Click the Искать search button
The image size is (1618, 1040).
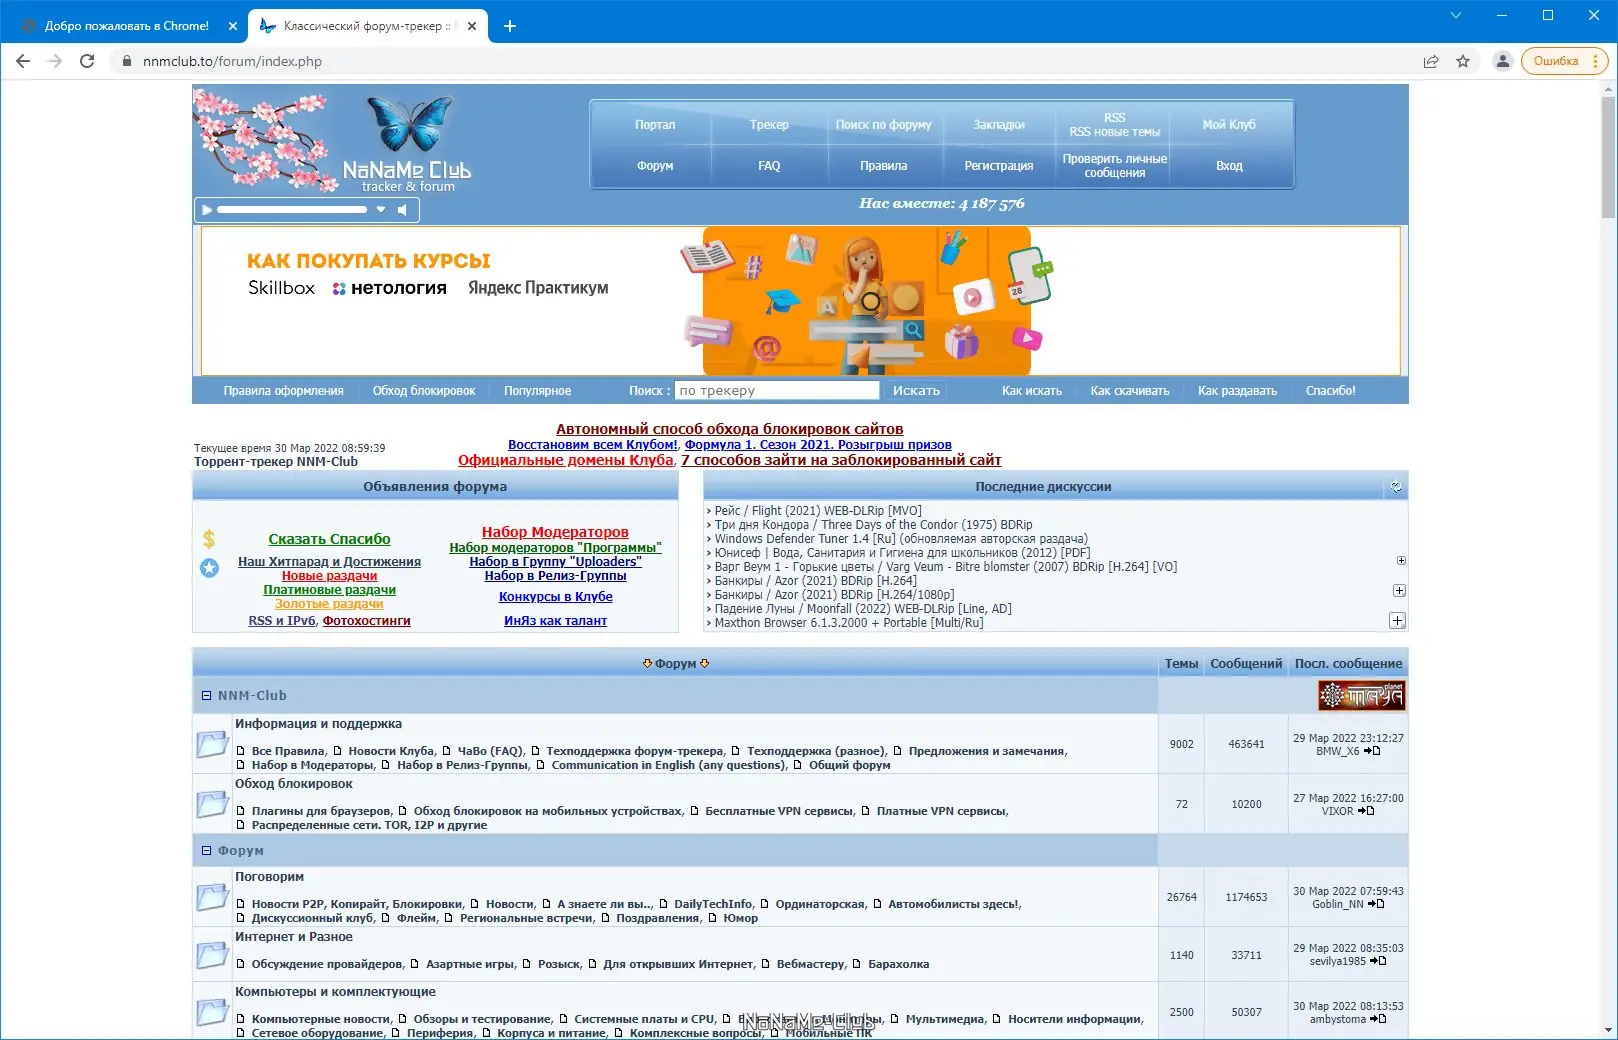coord(916,391)
